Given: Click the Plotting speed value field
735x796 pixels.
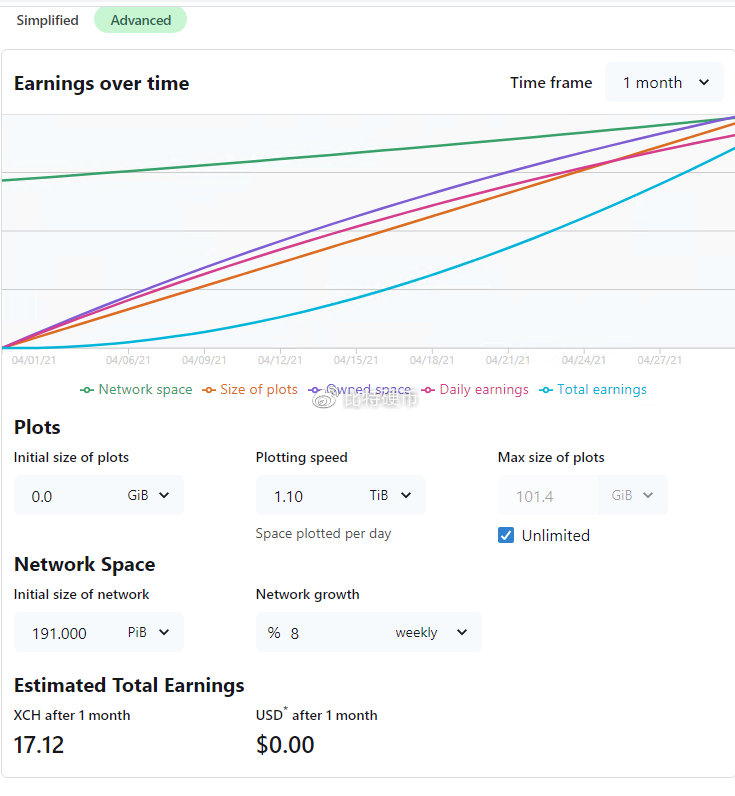Looking at the screenshot, I should coord(305,495).
